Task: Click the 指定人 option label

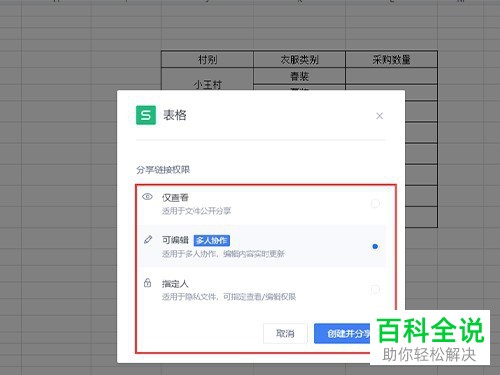Action: tap(175, 284)
